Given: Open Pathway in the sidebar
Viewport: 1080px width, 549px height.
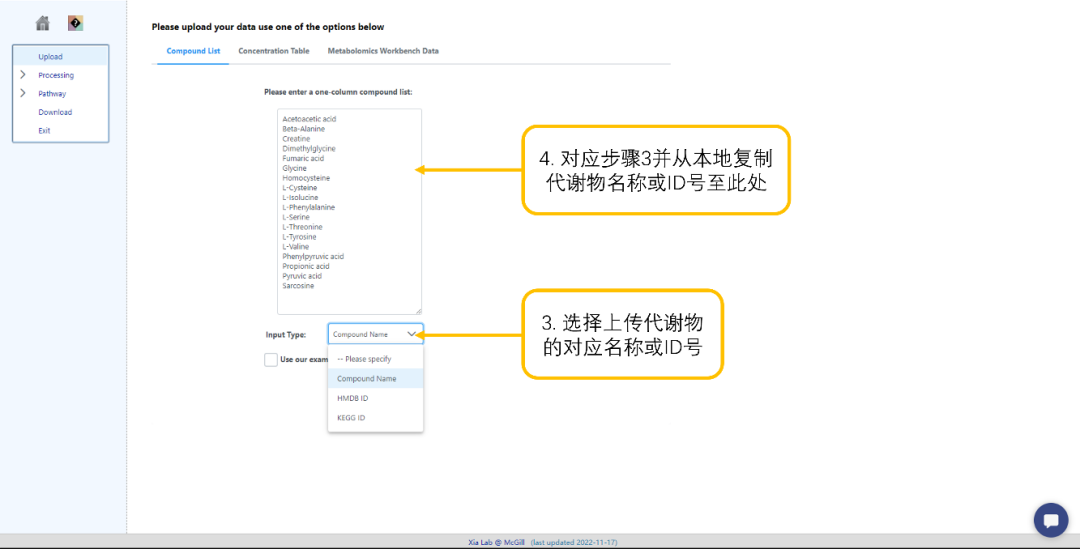Looking at the screenshot, I should tap(52, 94).
